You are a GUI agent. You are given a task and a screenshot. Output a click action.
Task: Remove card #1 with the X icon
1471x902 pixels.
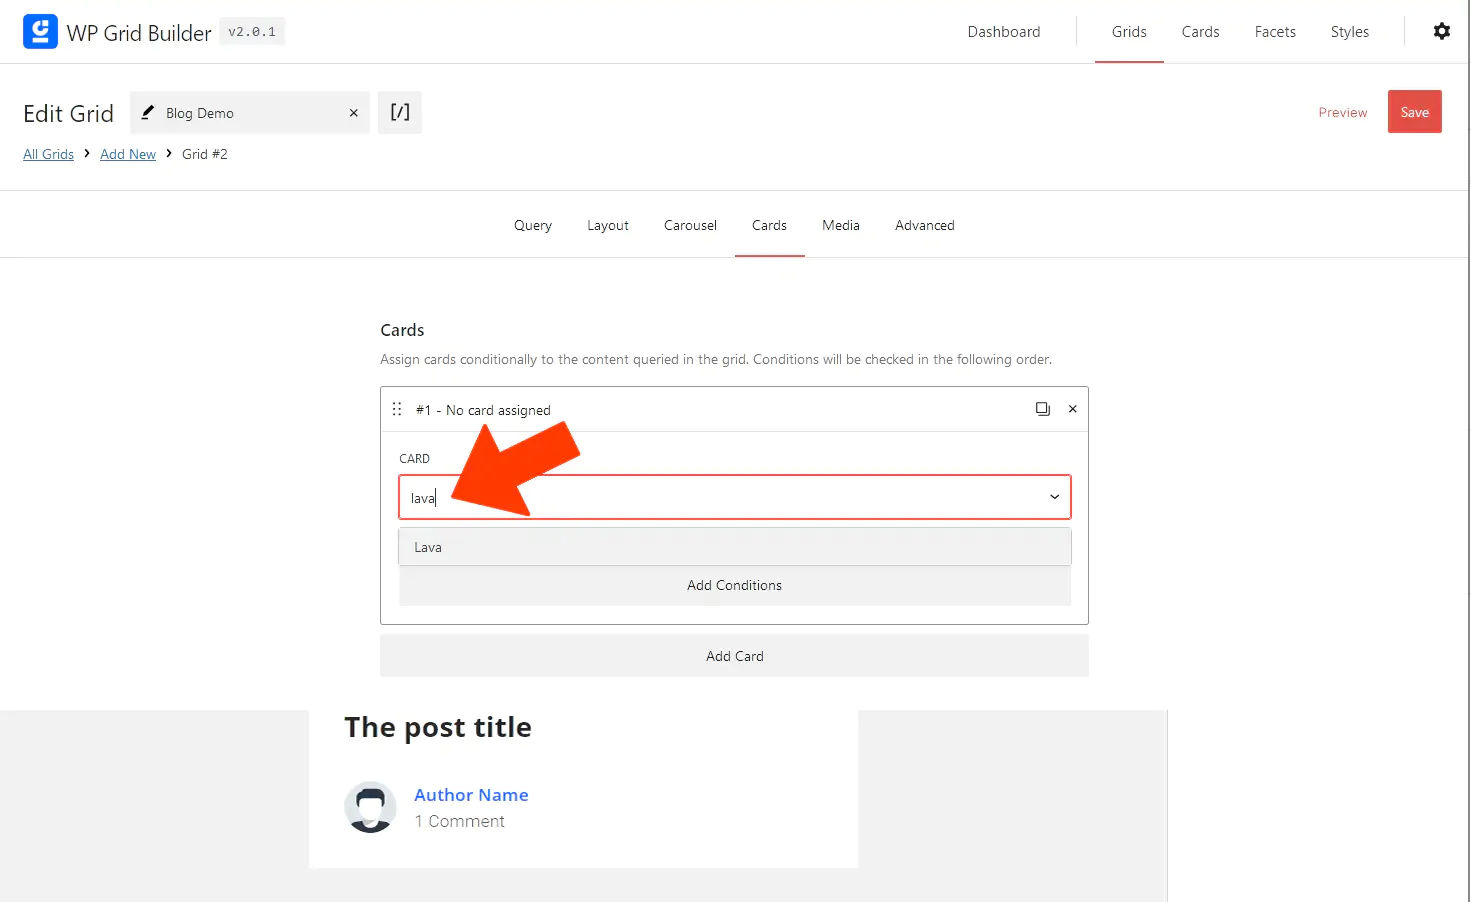1072,409
